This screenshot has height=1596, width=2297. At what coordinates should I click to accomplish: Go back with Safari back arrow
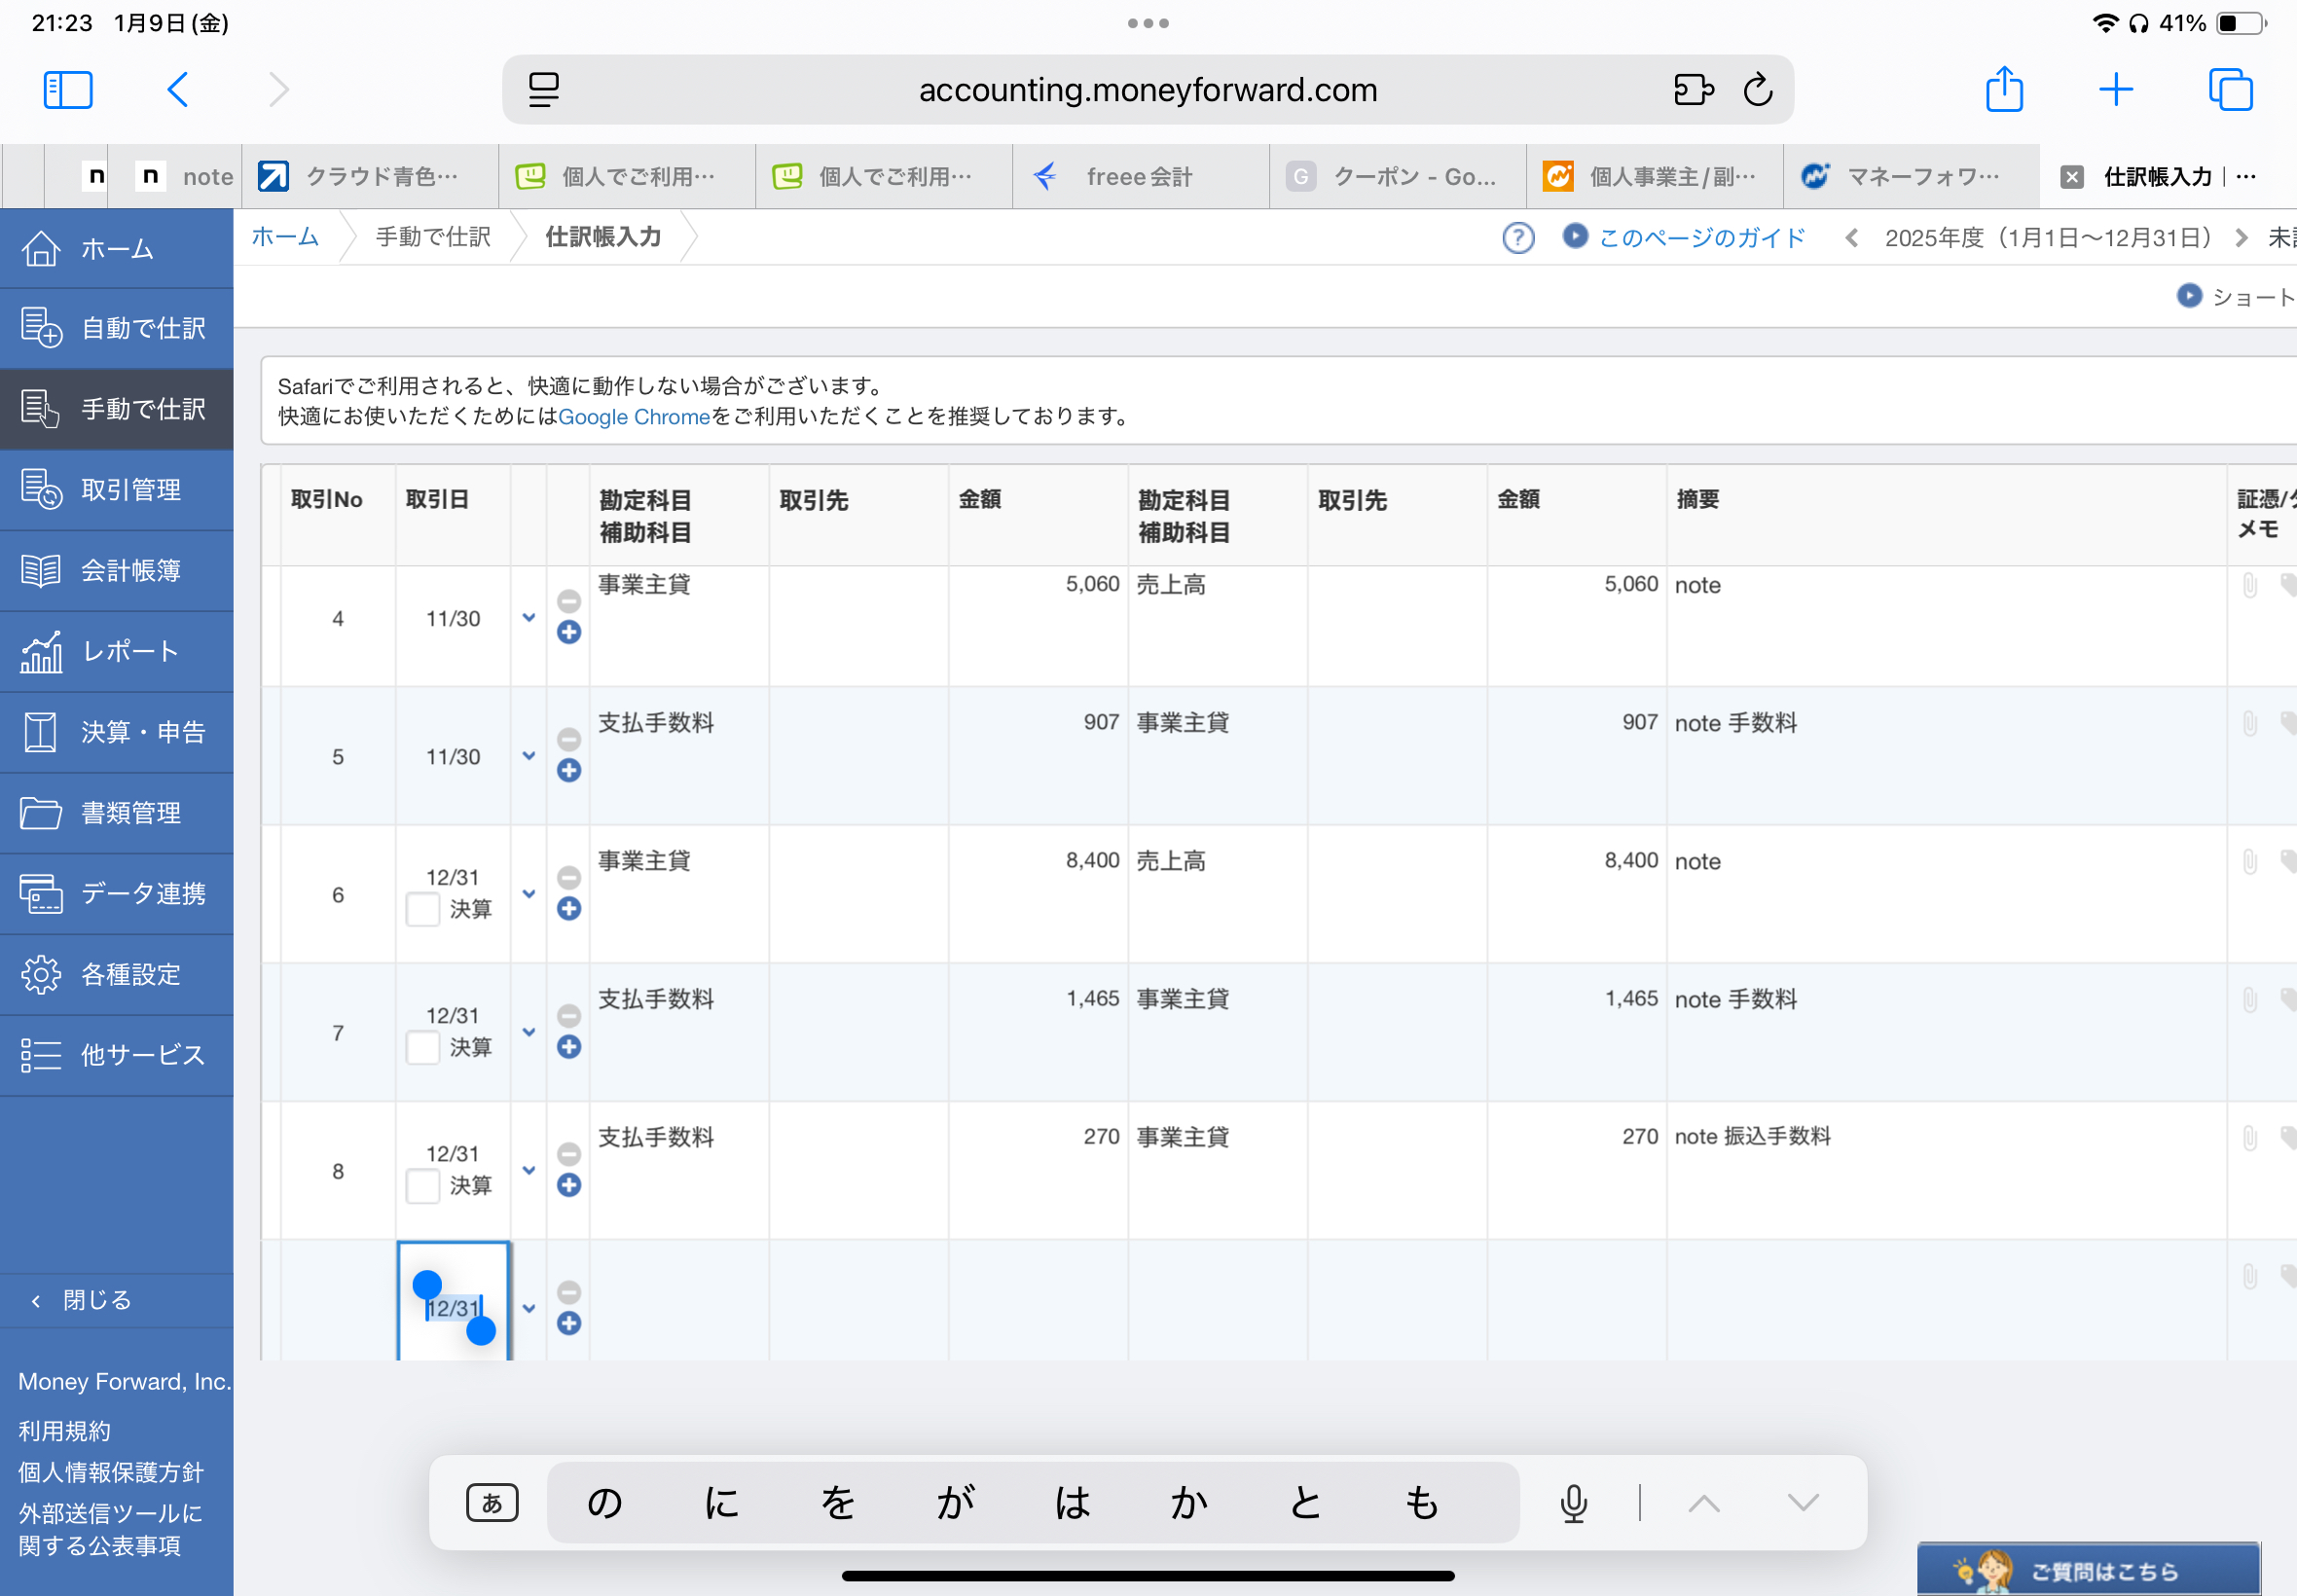pos(178,90)
